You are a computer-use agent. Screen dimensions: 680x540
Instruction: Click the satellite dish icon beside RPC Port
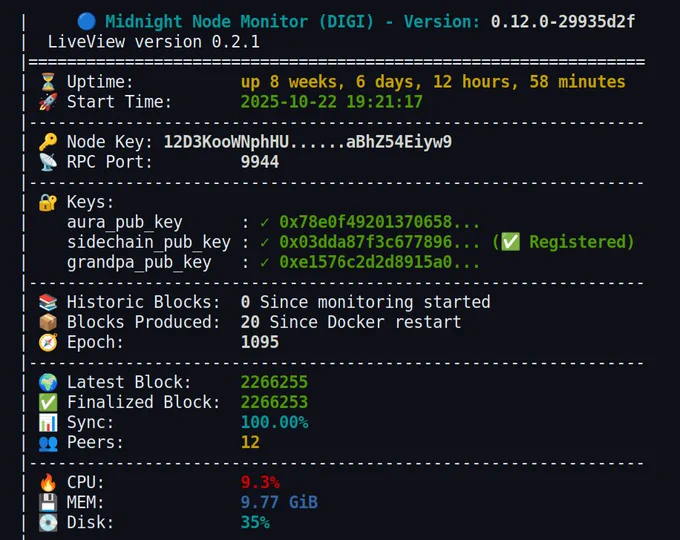[x=48, y=162]
